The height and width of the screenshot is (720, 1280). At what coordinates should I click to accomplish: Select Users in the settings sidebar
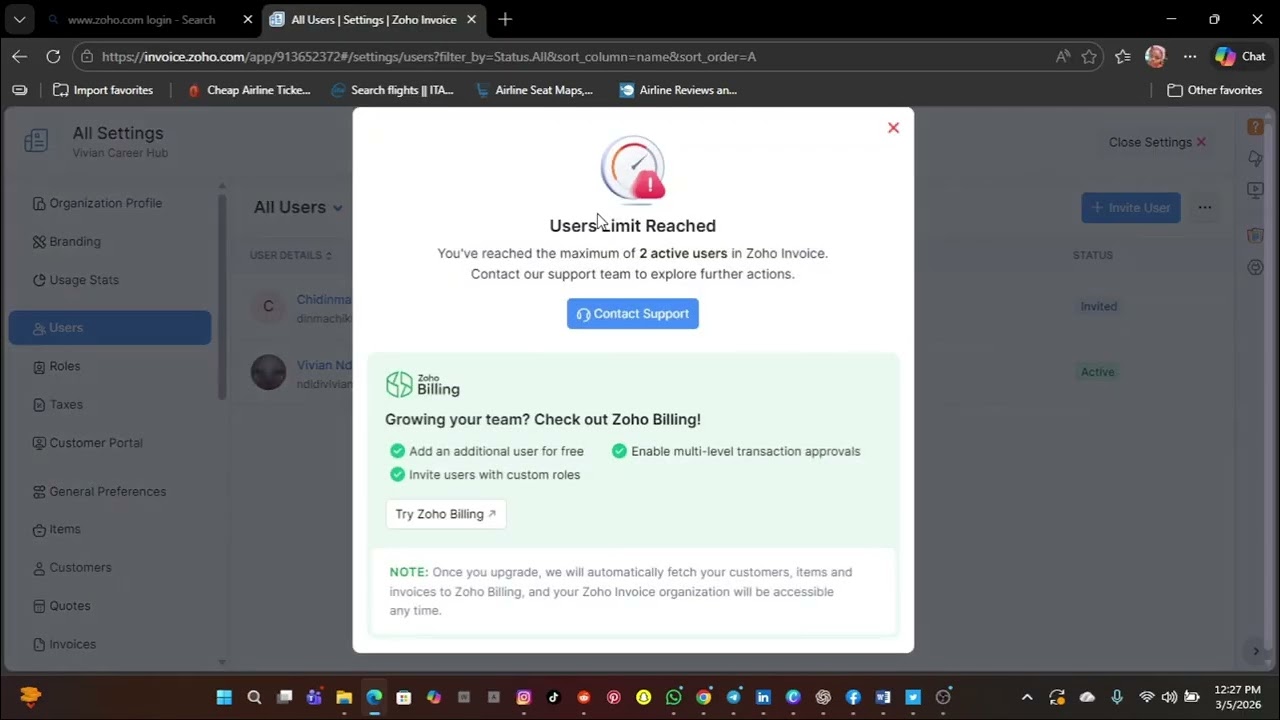point(110,328)
